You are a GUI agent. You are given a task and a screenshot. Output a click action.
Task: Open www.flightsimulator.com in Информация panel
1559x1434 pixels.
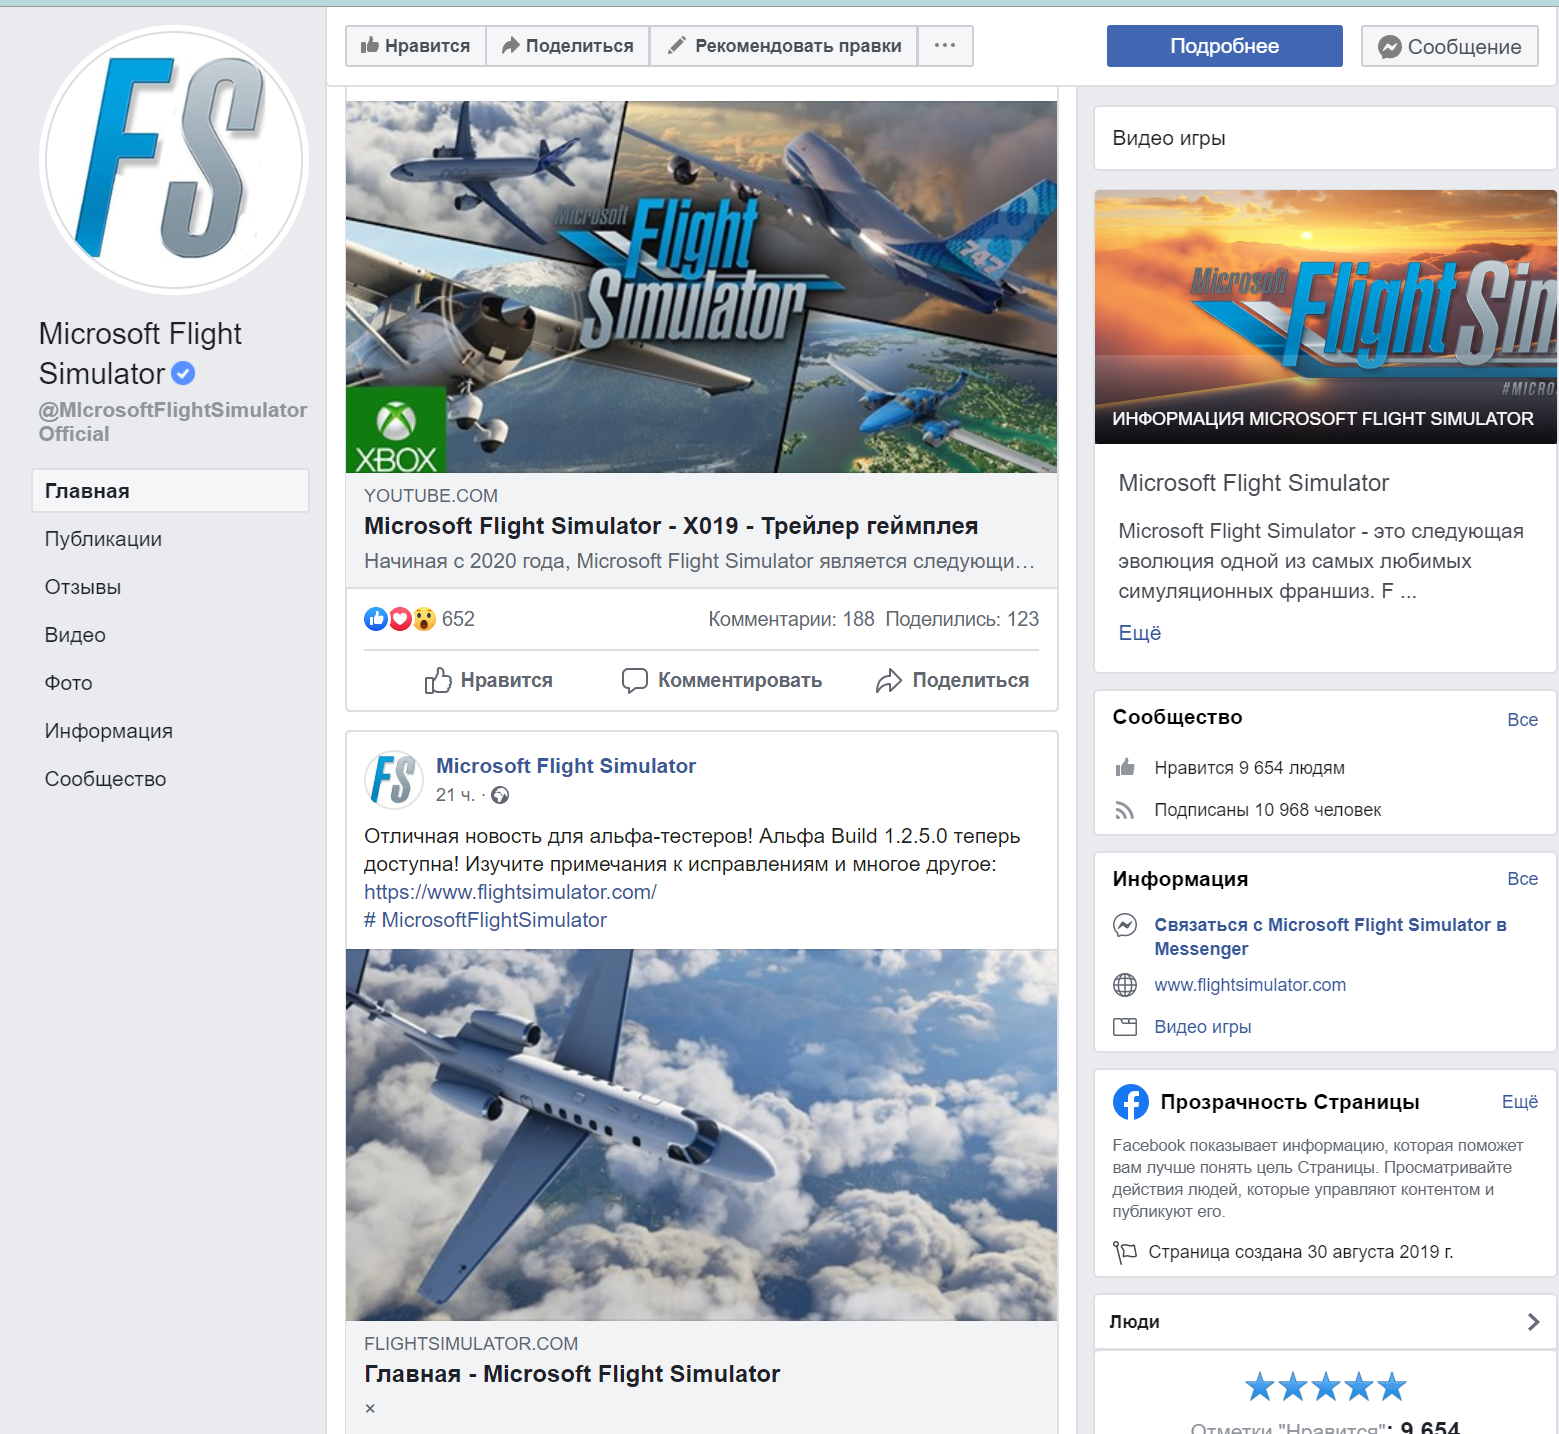[x=1250, y=985]
